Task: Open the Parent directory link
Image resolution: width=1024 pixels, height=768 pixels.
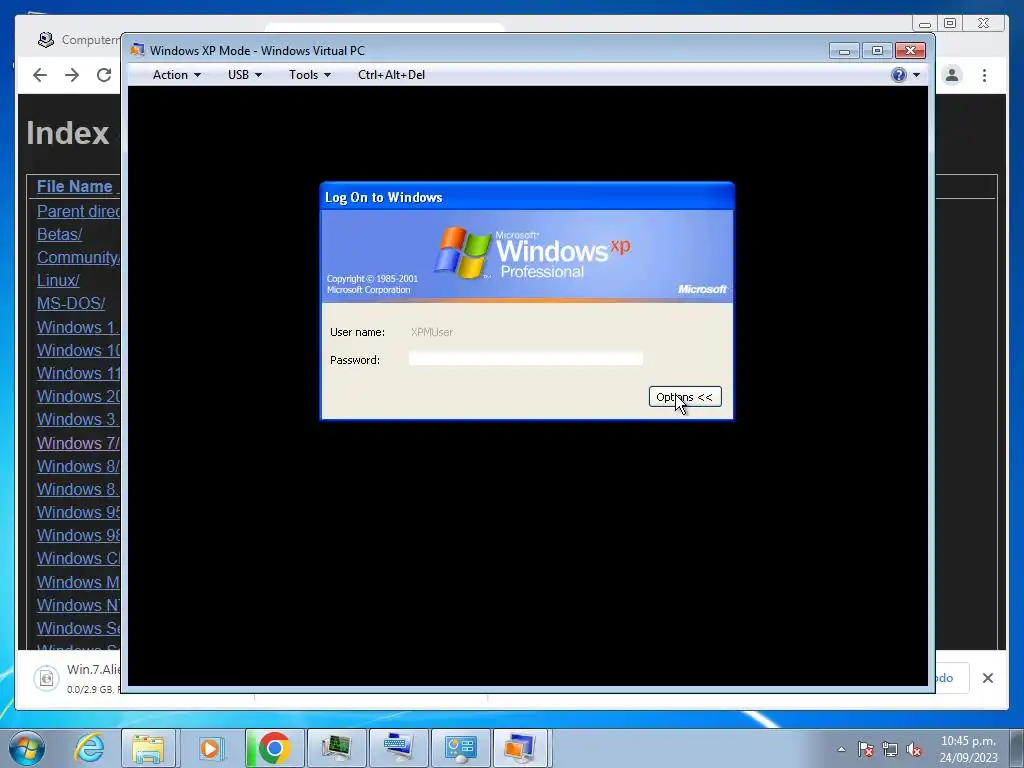Action: point(78,211)
